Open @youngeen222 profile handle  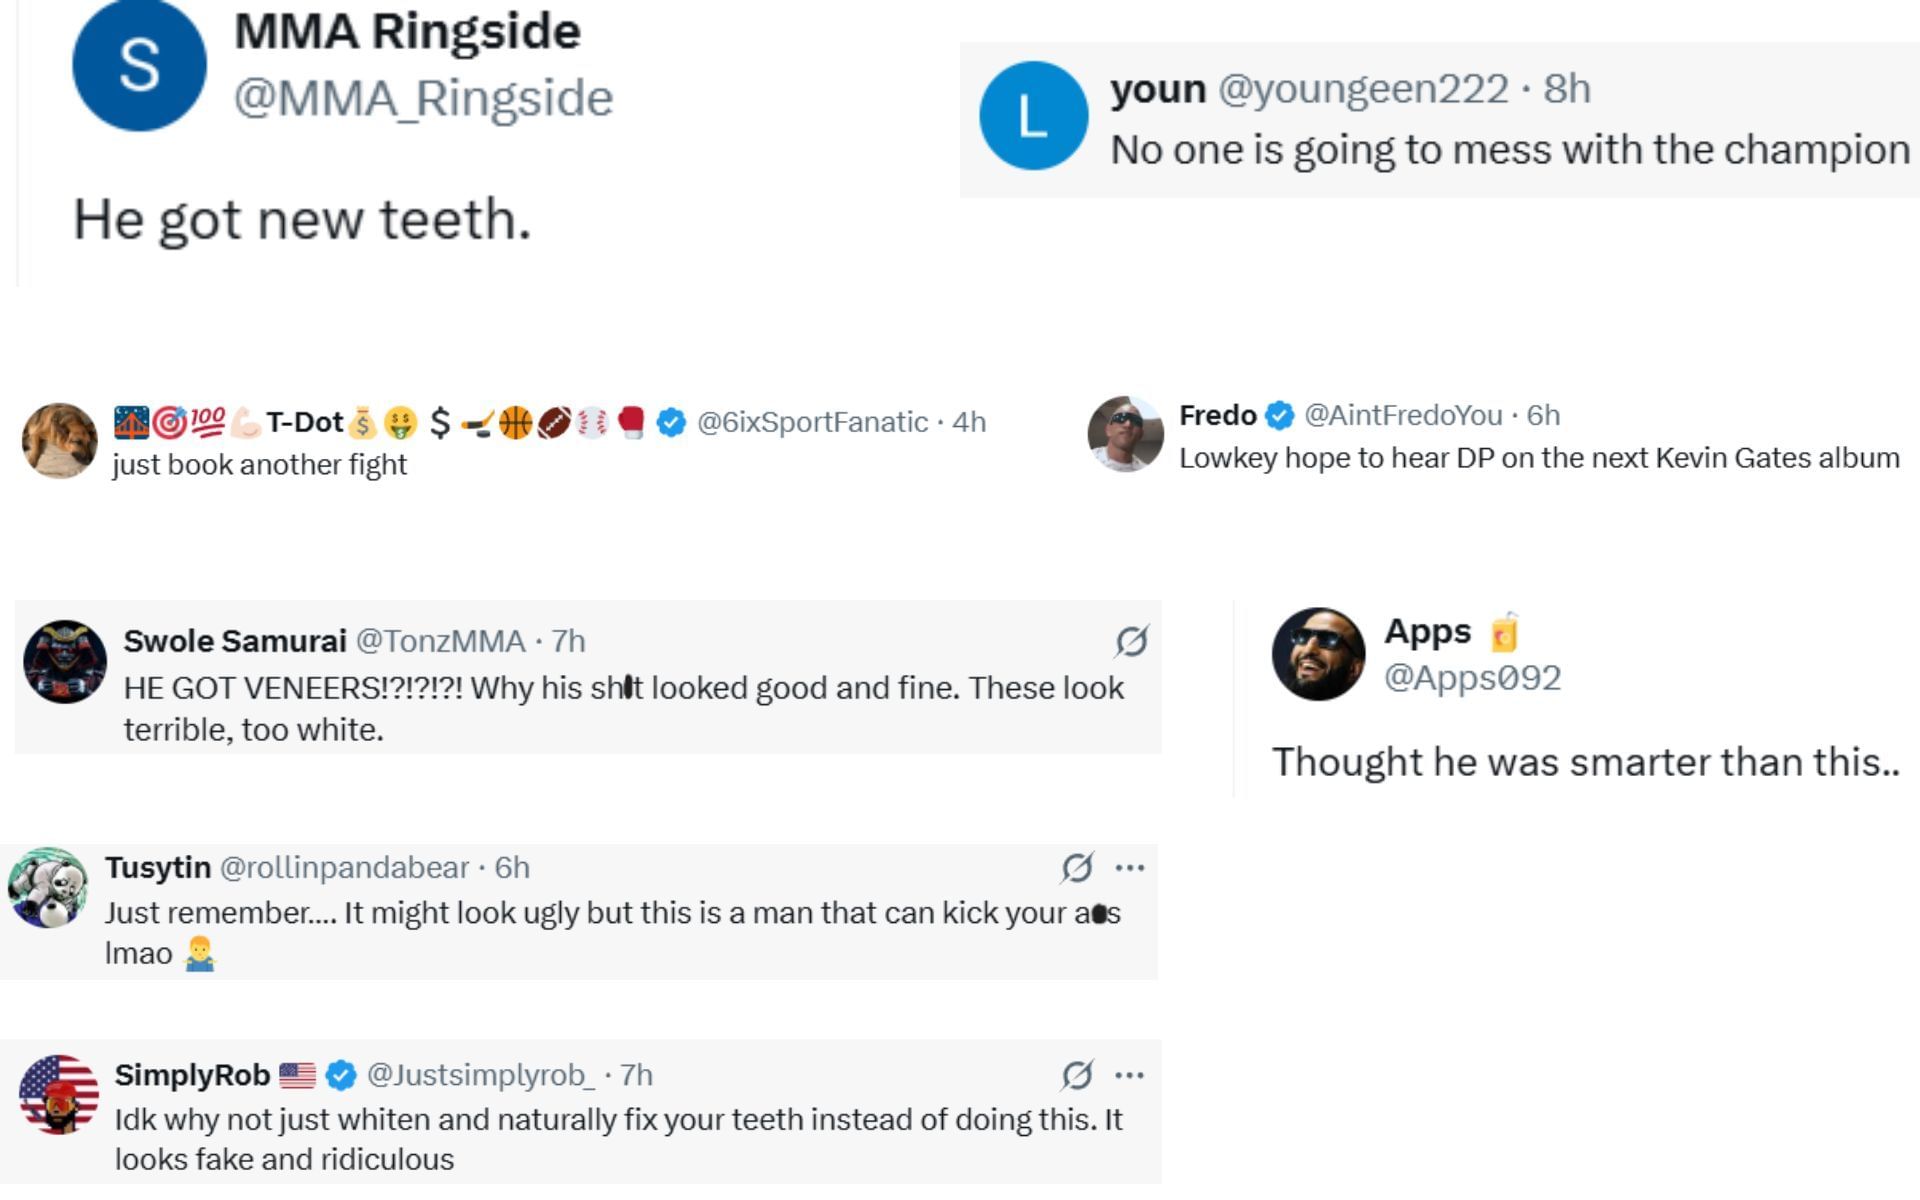click(x=1363, y=89)
